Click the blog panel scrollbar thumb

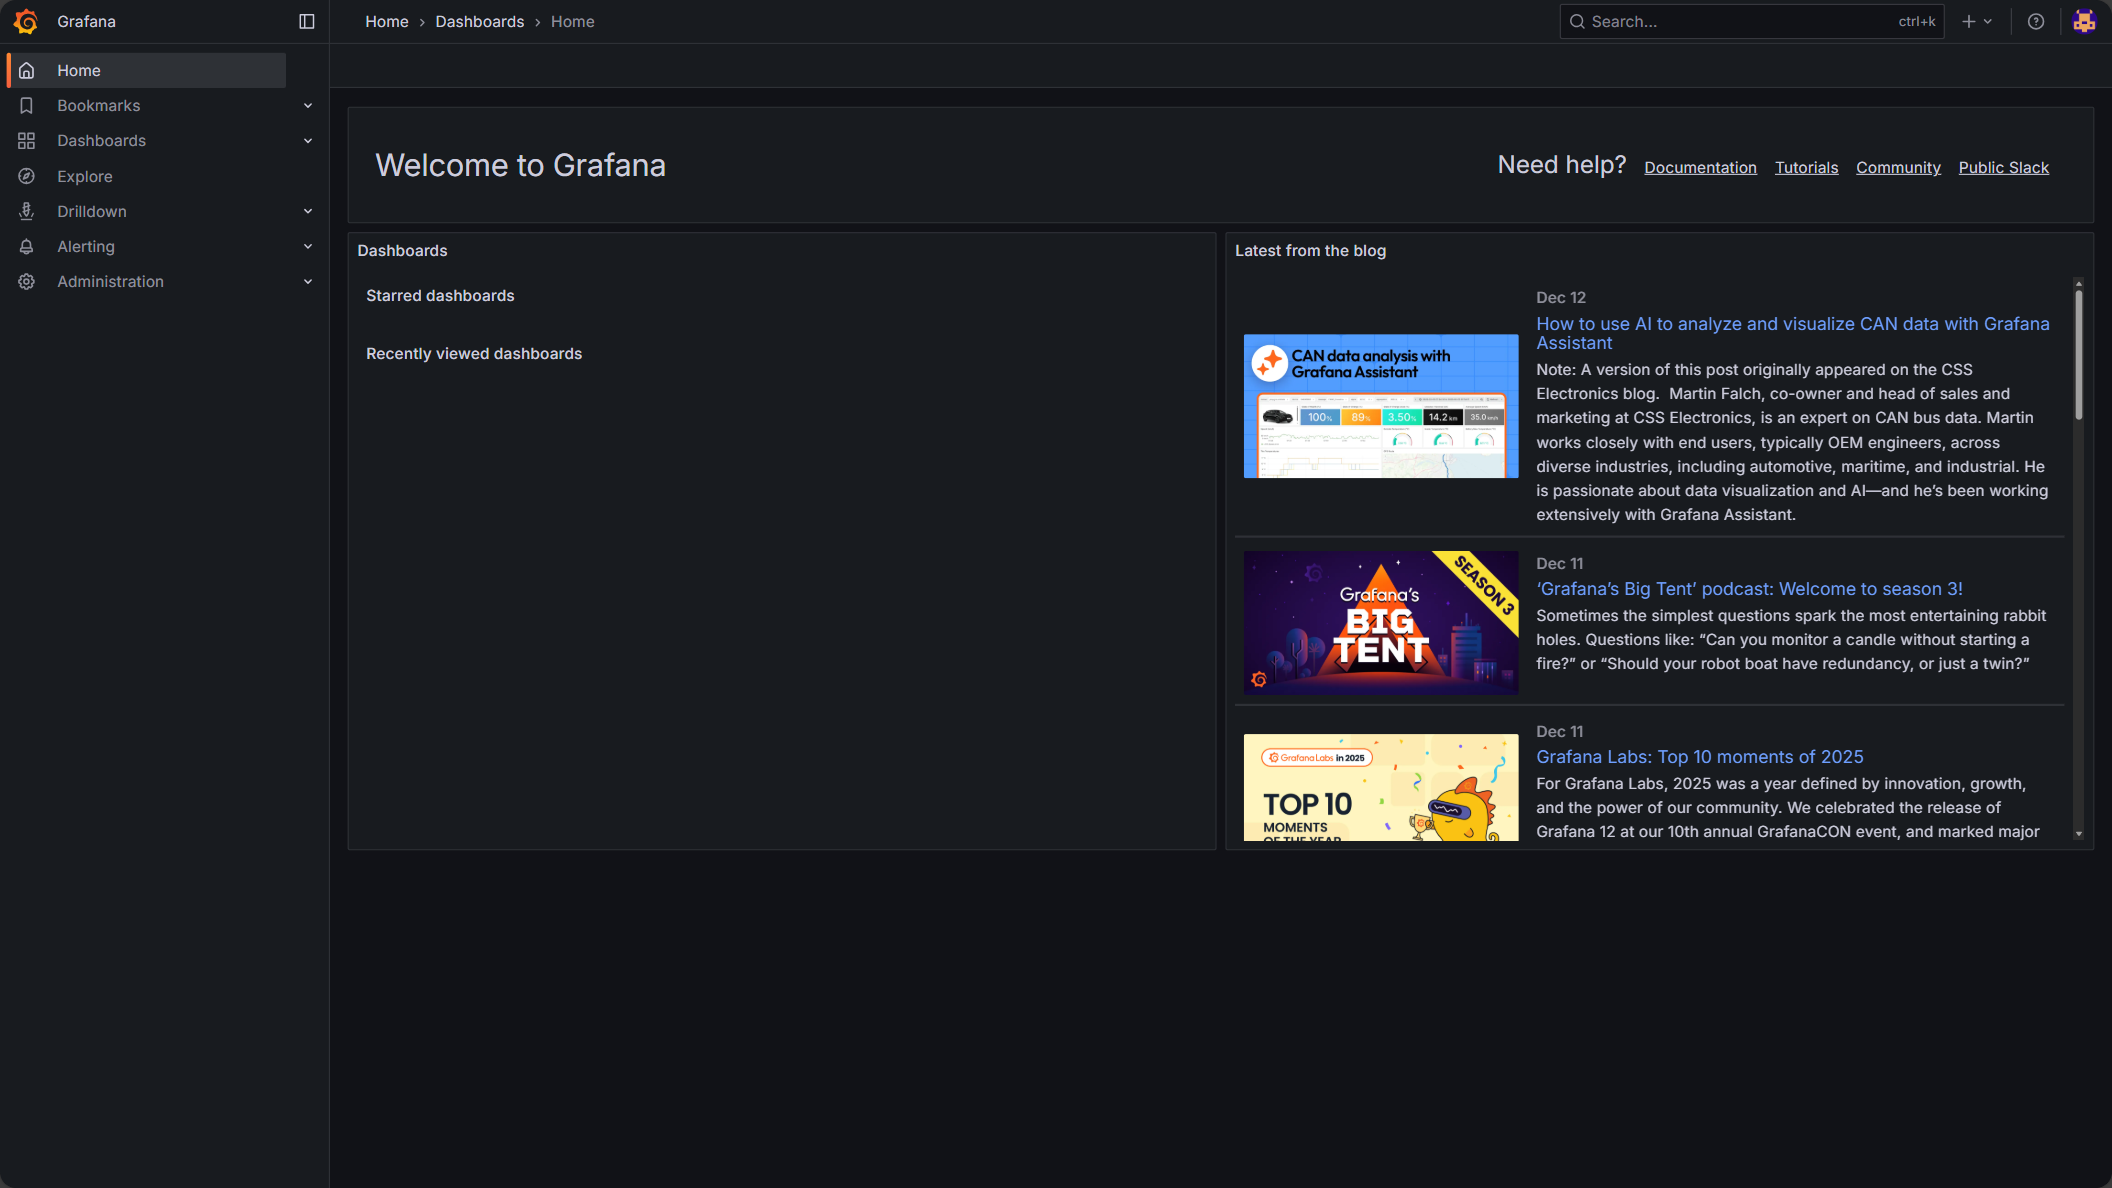(x=2078, y=355)
